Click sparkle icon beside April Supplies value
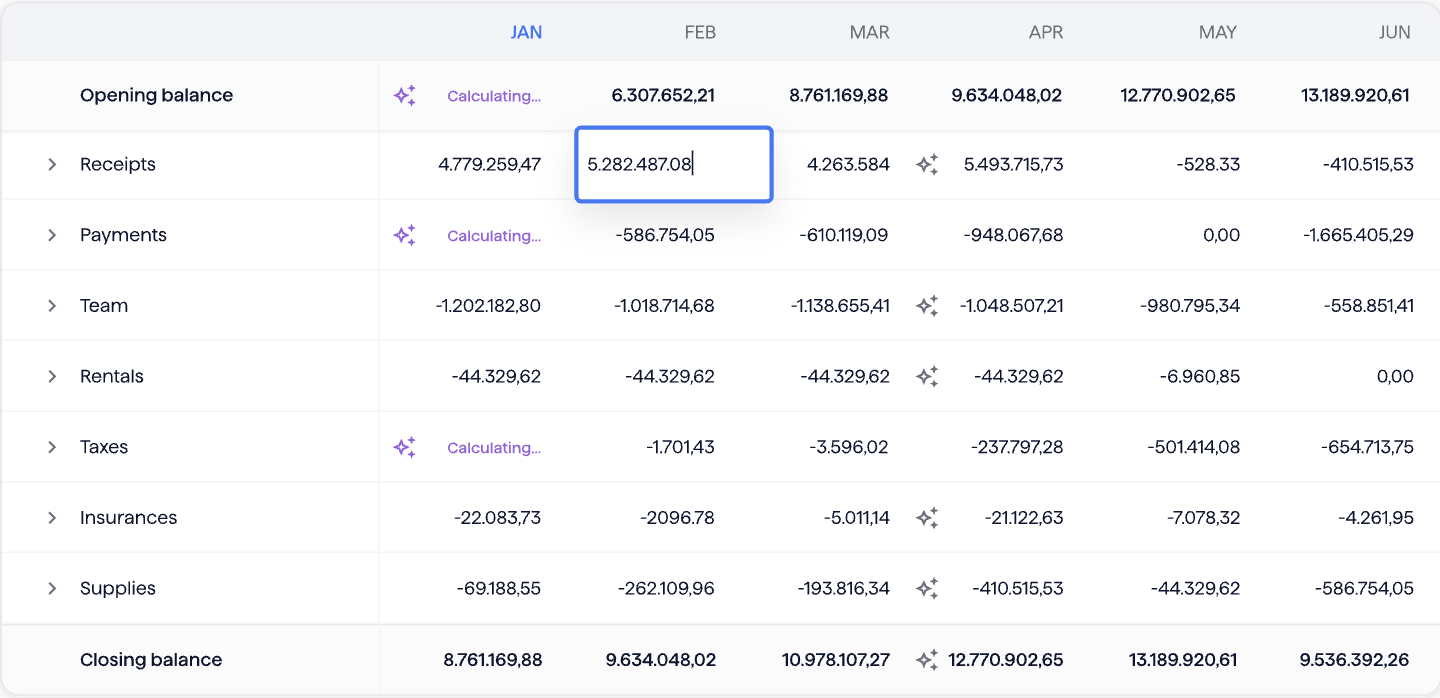Viewport: 1440px width, 698px height. click(927, 589)
